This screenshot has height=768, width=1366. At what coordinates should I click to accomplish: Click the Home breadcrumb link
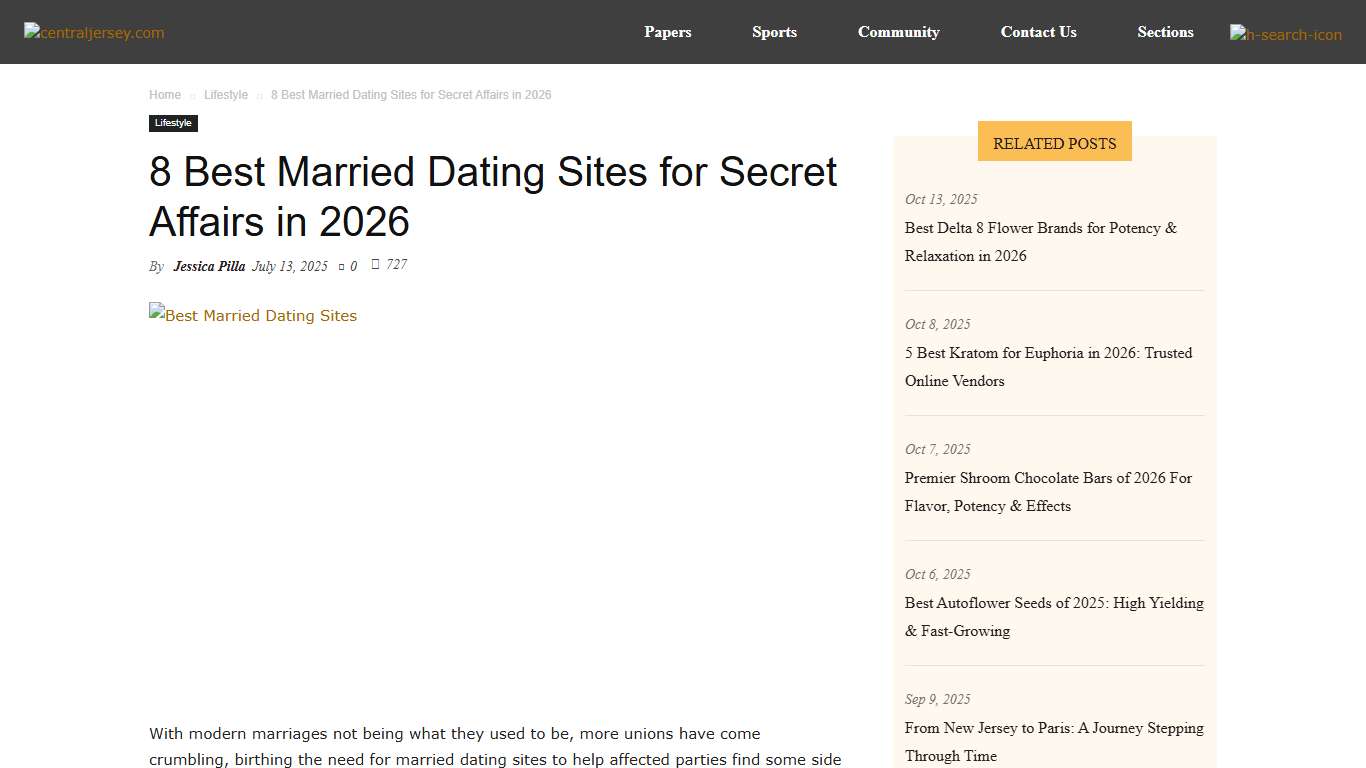click(x=164, y=94)
